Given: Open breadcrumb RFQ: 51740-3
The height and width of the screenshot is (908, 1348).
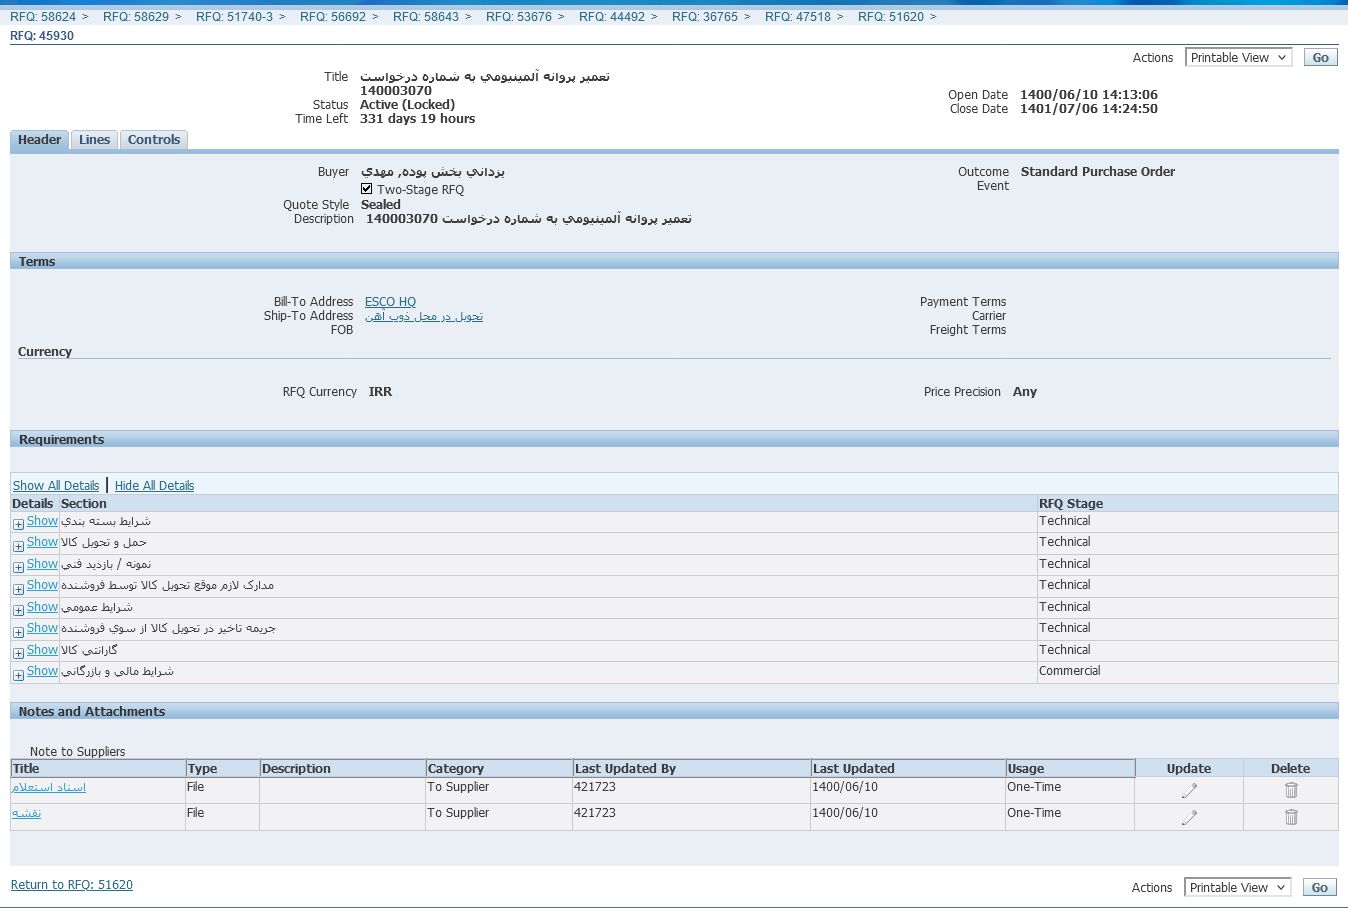Looking at the screenshot, I should click(x=234, y=17).
